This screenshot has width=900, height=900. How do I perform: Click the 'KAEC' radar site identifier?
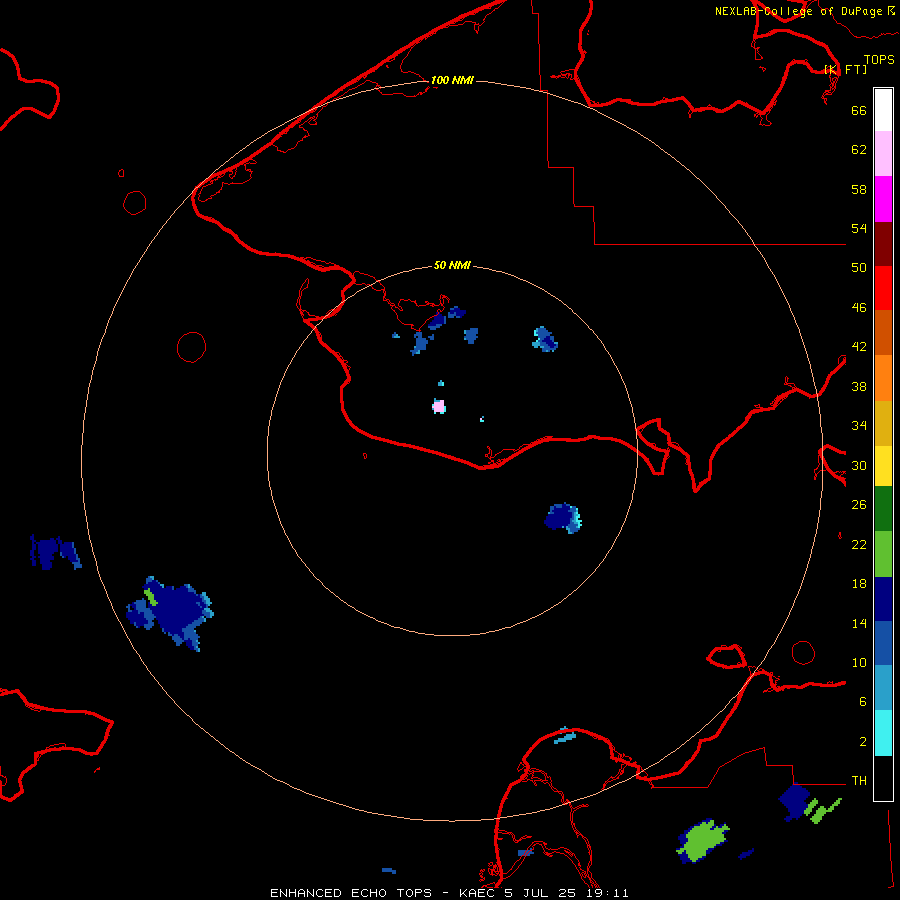point(477,893)
